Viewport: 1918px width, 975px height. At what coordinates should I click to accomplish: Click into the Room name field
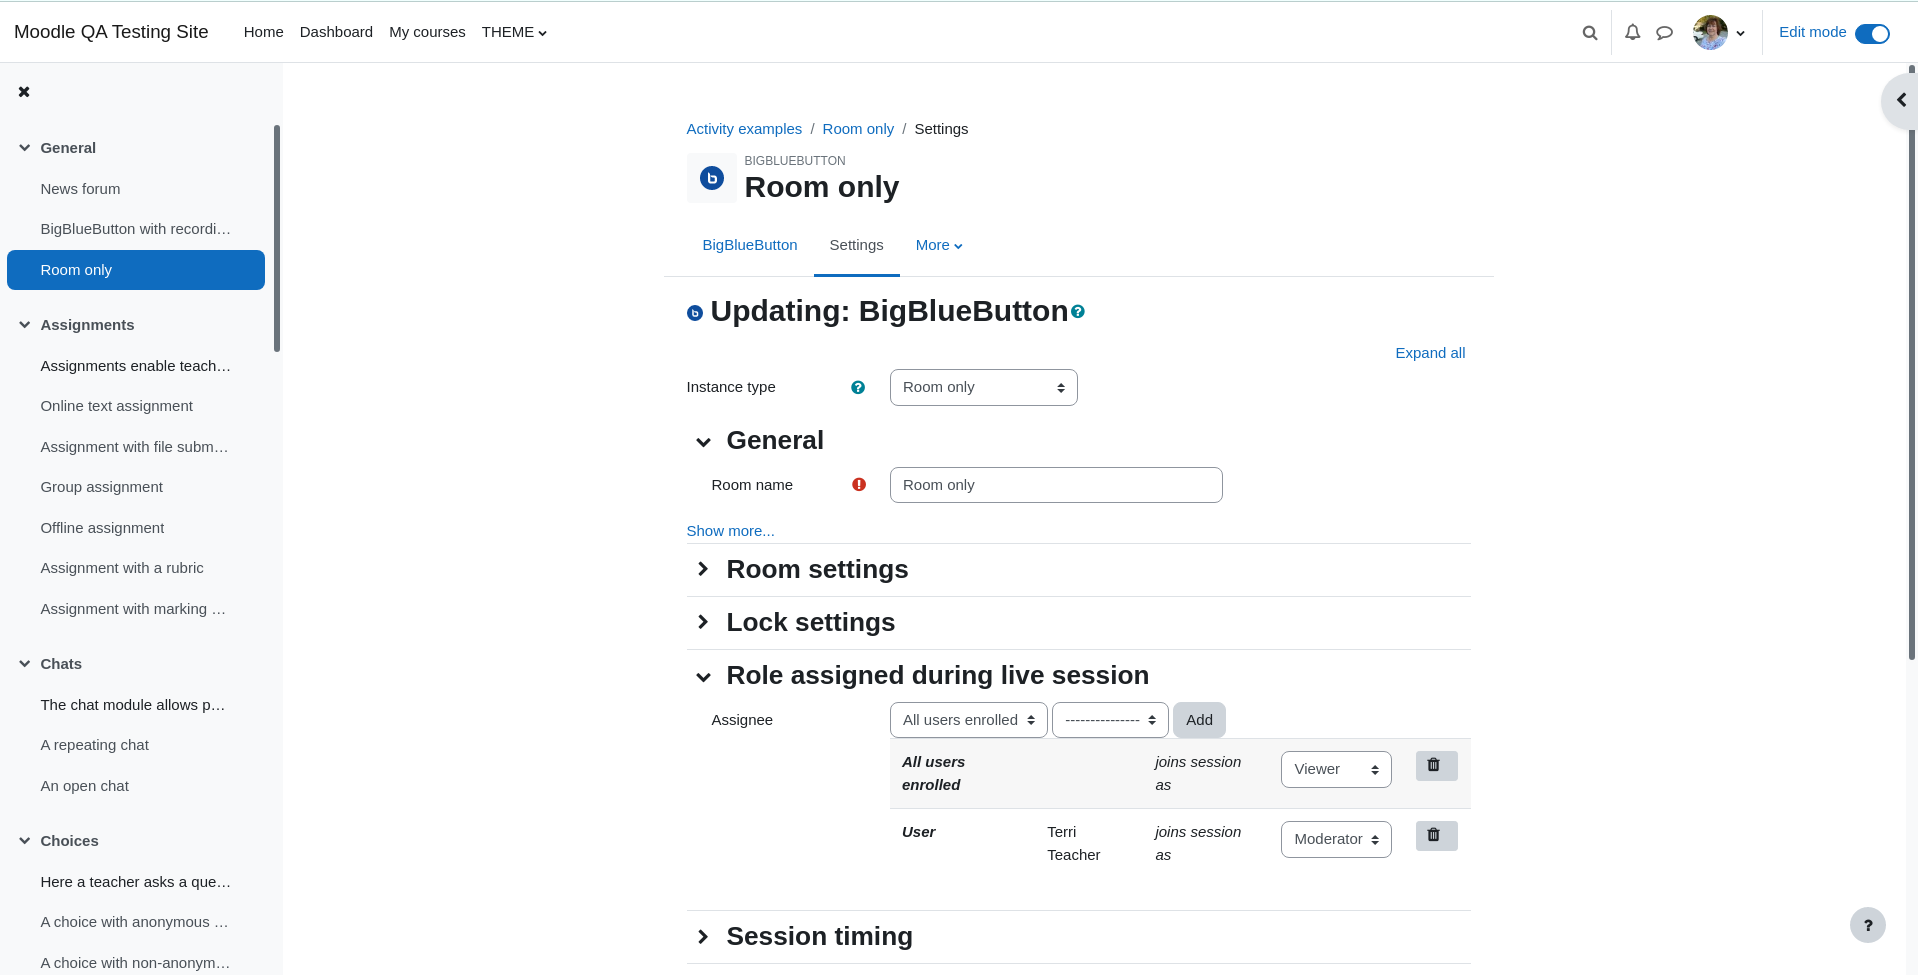pos(1055,485)
